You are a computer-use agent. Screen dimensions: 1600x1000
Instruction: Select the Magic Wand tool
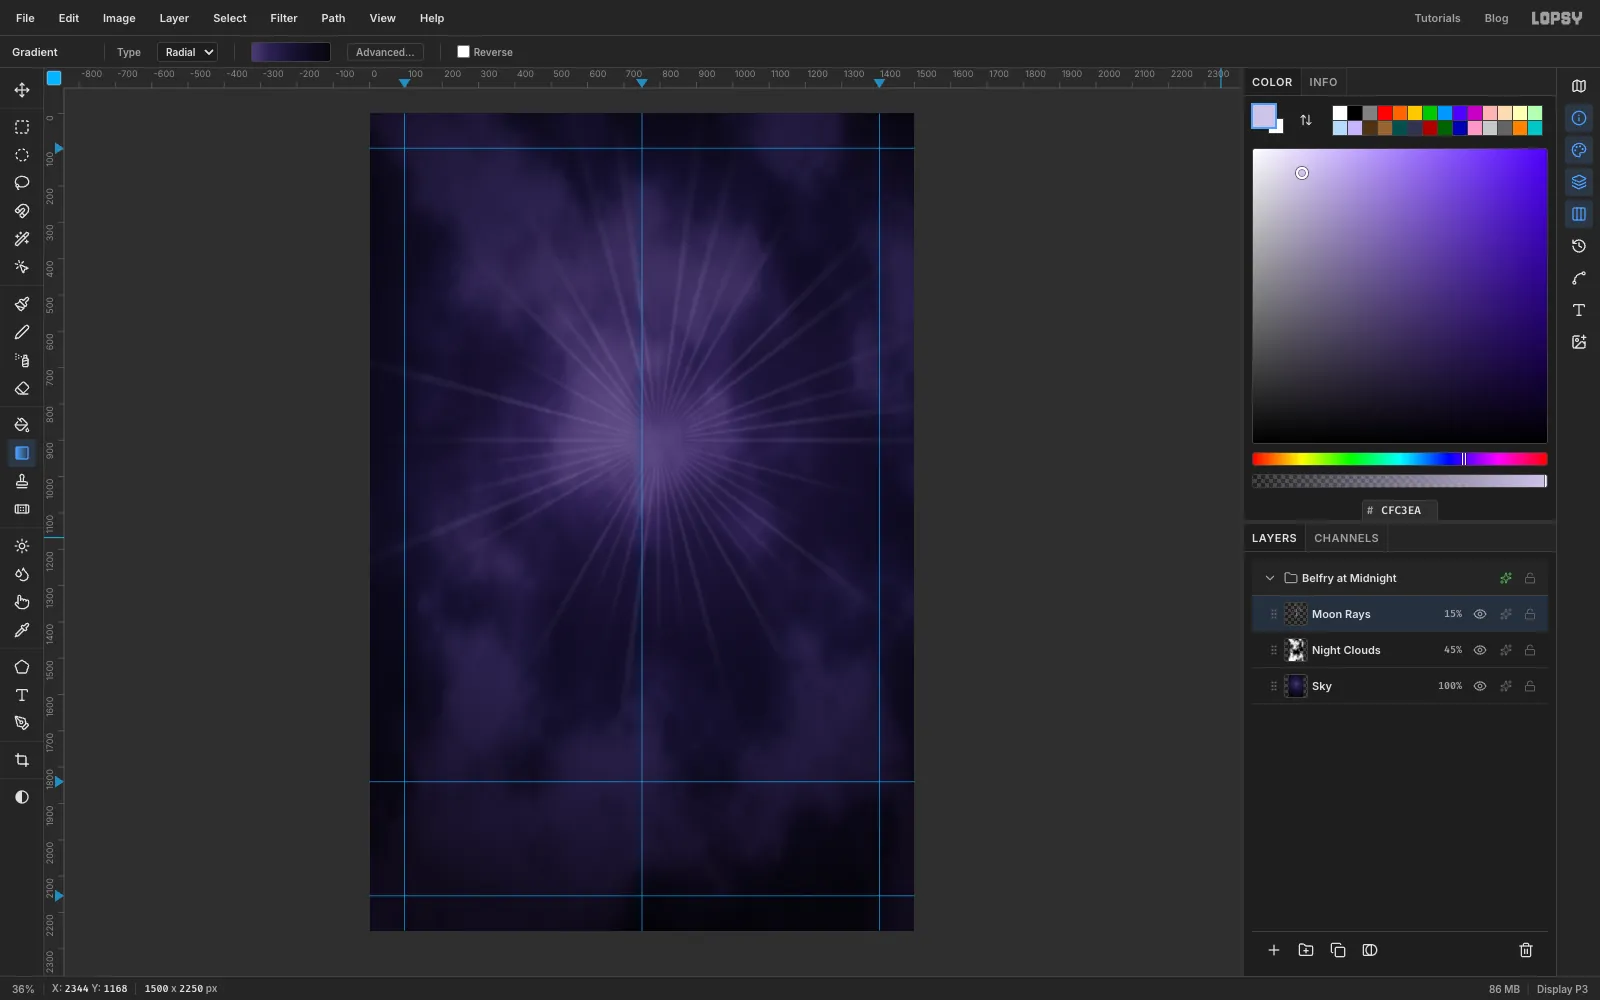point(22,239)
